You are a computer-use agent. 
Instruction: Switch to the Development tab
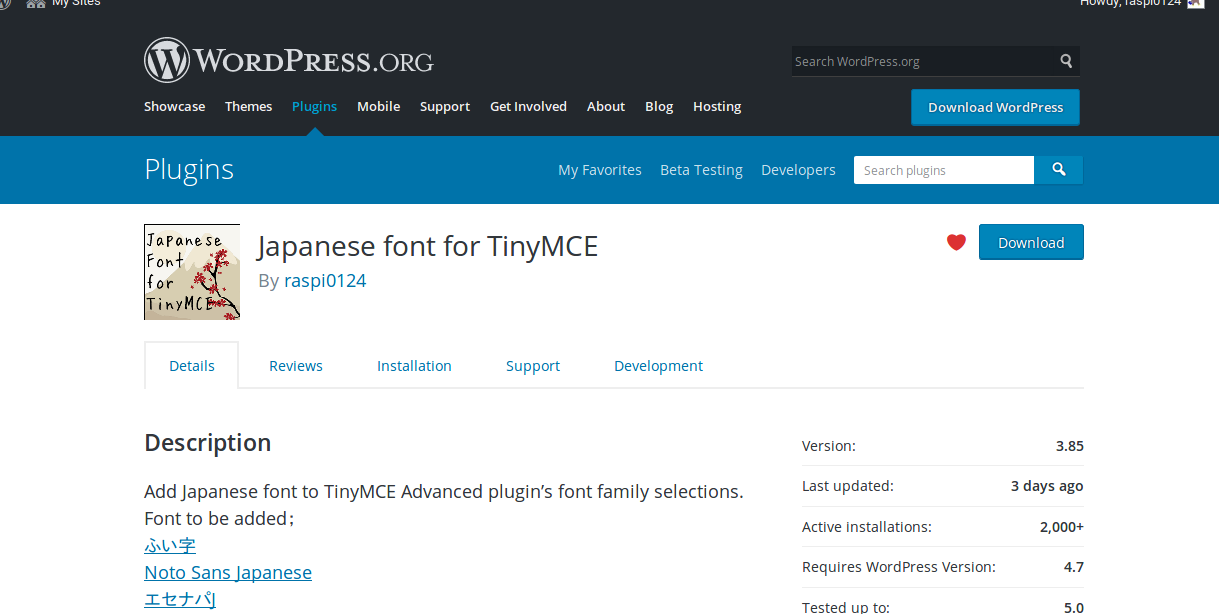click(x=658, y=366)
